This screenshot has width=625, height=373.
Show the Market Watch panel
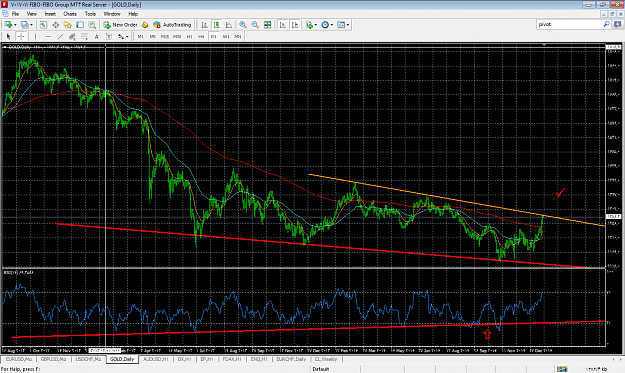point(43,25)
